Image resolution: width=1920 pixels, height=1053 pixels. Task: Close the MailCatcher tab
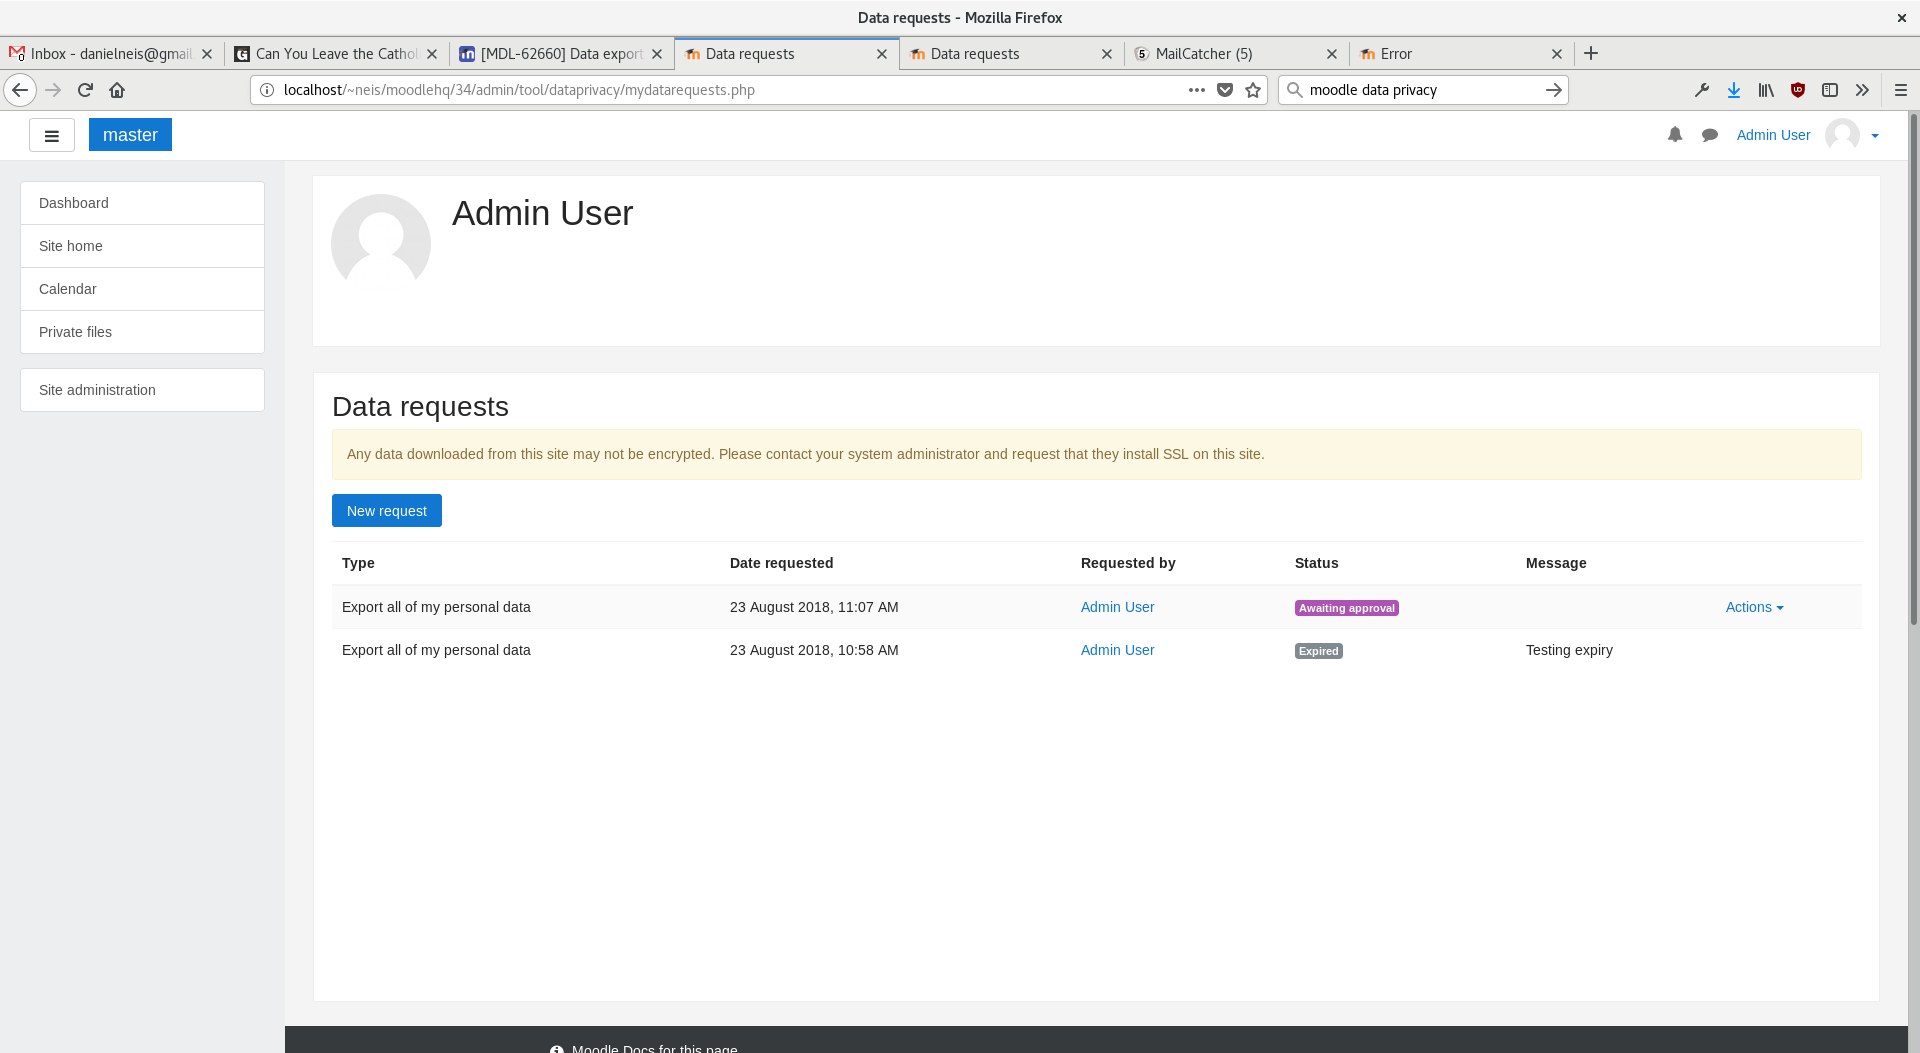(1332, 54)
